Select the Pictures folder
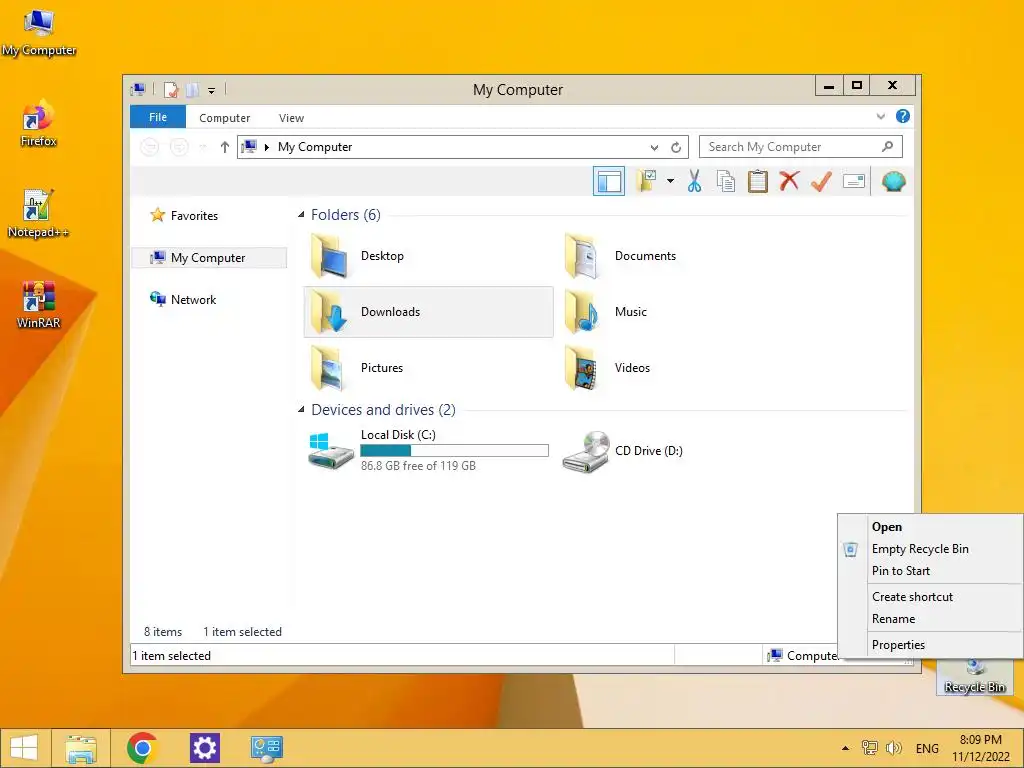The height and width of the screenshot is (768, 1024). [428, 368]
